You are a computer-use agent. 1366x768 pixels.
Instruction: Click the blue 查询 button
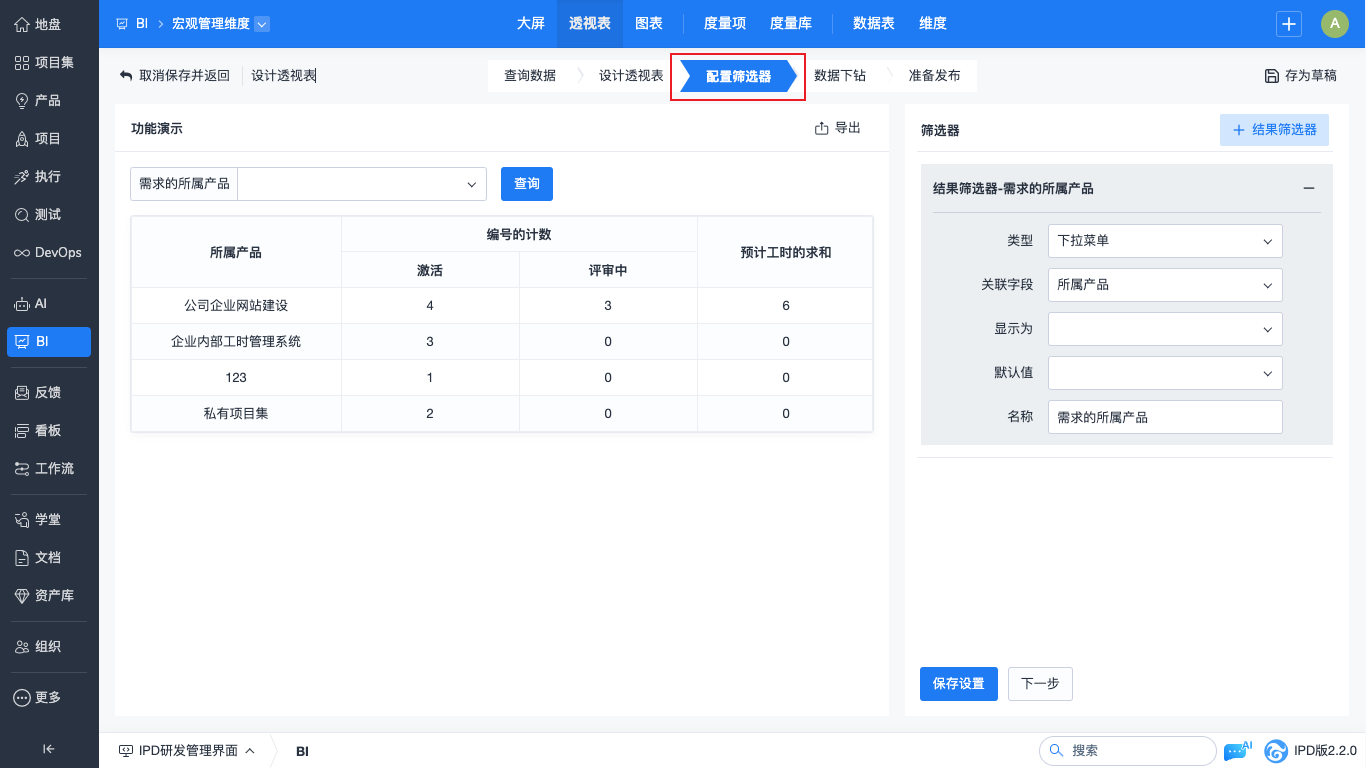tap(526, 184)
